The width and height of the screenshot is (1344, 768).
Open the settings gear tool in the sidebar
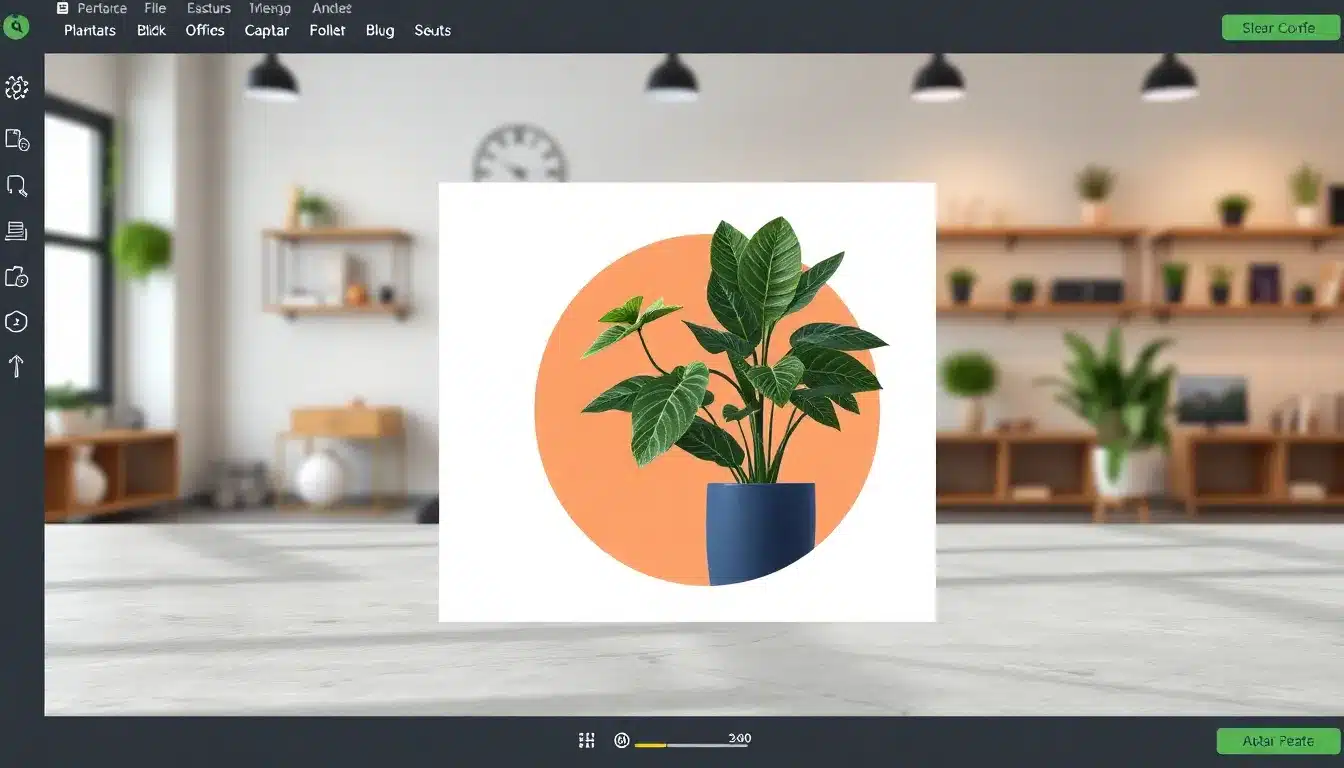tap(17, 87)
